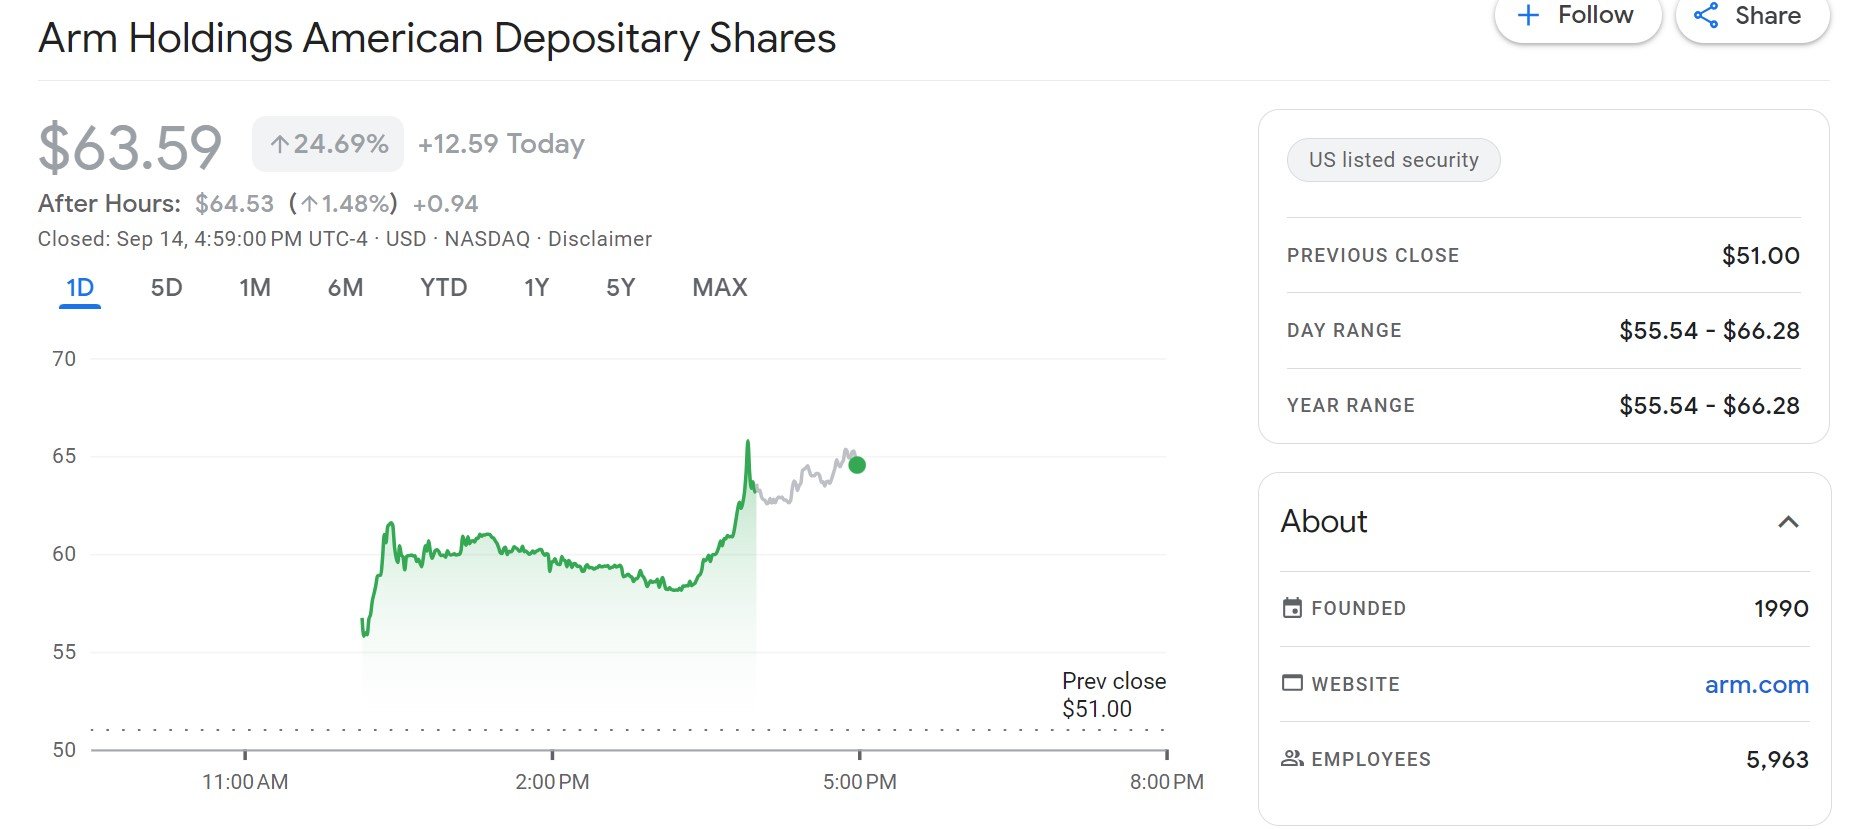The width and height of the screenshot is (1855, 829).
Task: Click the website icon next to WEBSITE
Action: point(1291,683)
